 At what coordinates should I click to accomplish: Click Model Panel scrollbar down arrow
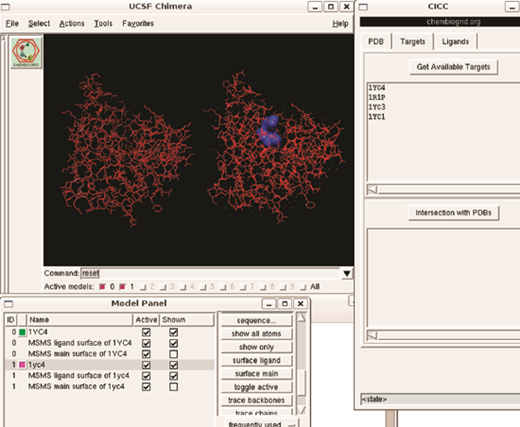pyautogui.click(x=301, y=410)
